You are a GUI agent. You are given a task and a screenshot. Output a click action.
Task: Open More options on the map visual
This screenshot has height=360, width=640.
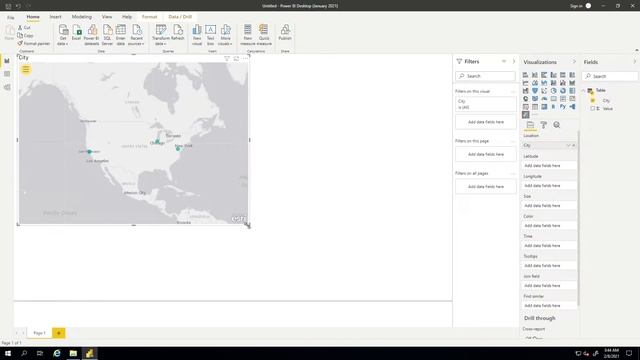[245, 58]
